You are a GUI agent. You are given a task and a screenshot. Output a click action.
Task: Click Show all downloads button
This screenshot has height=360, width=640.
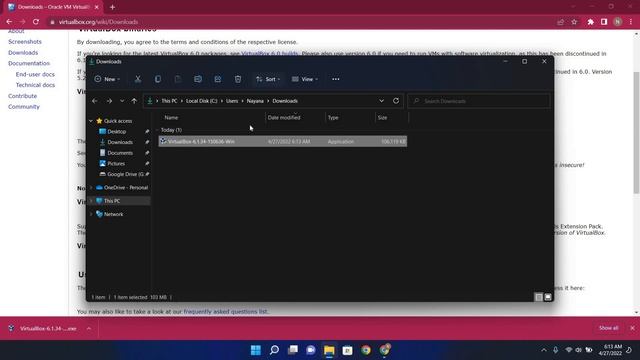609,328
